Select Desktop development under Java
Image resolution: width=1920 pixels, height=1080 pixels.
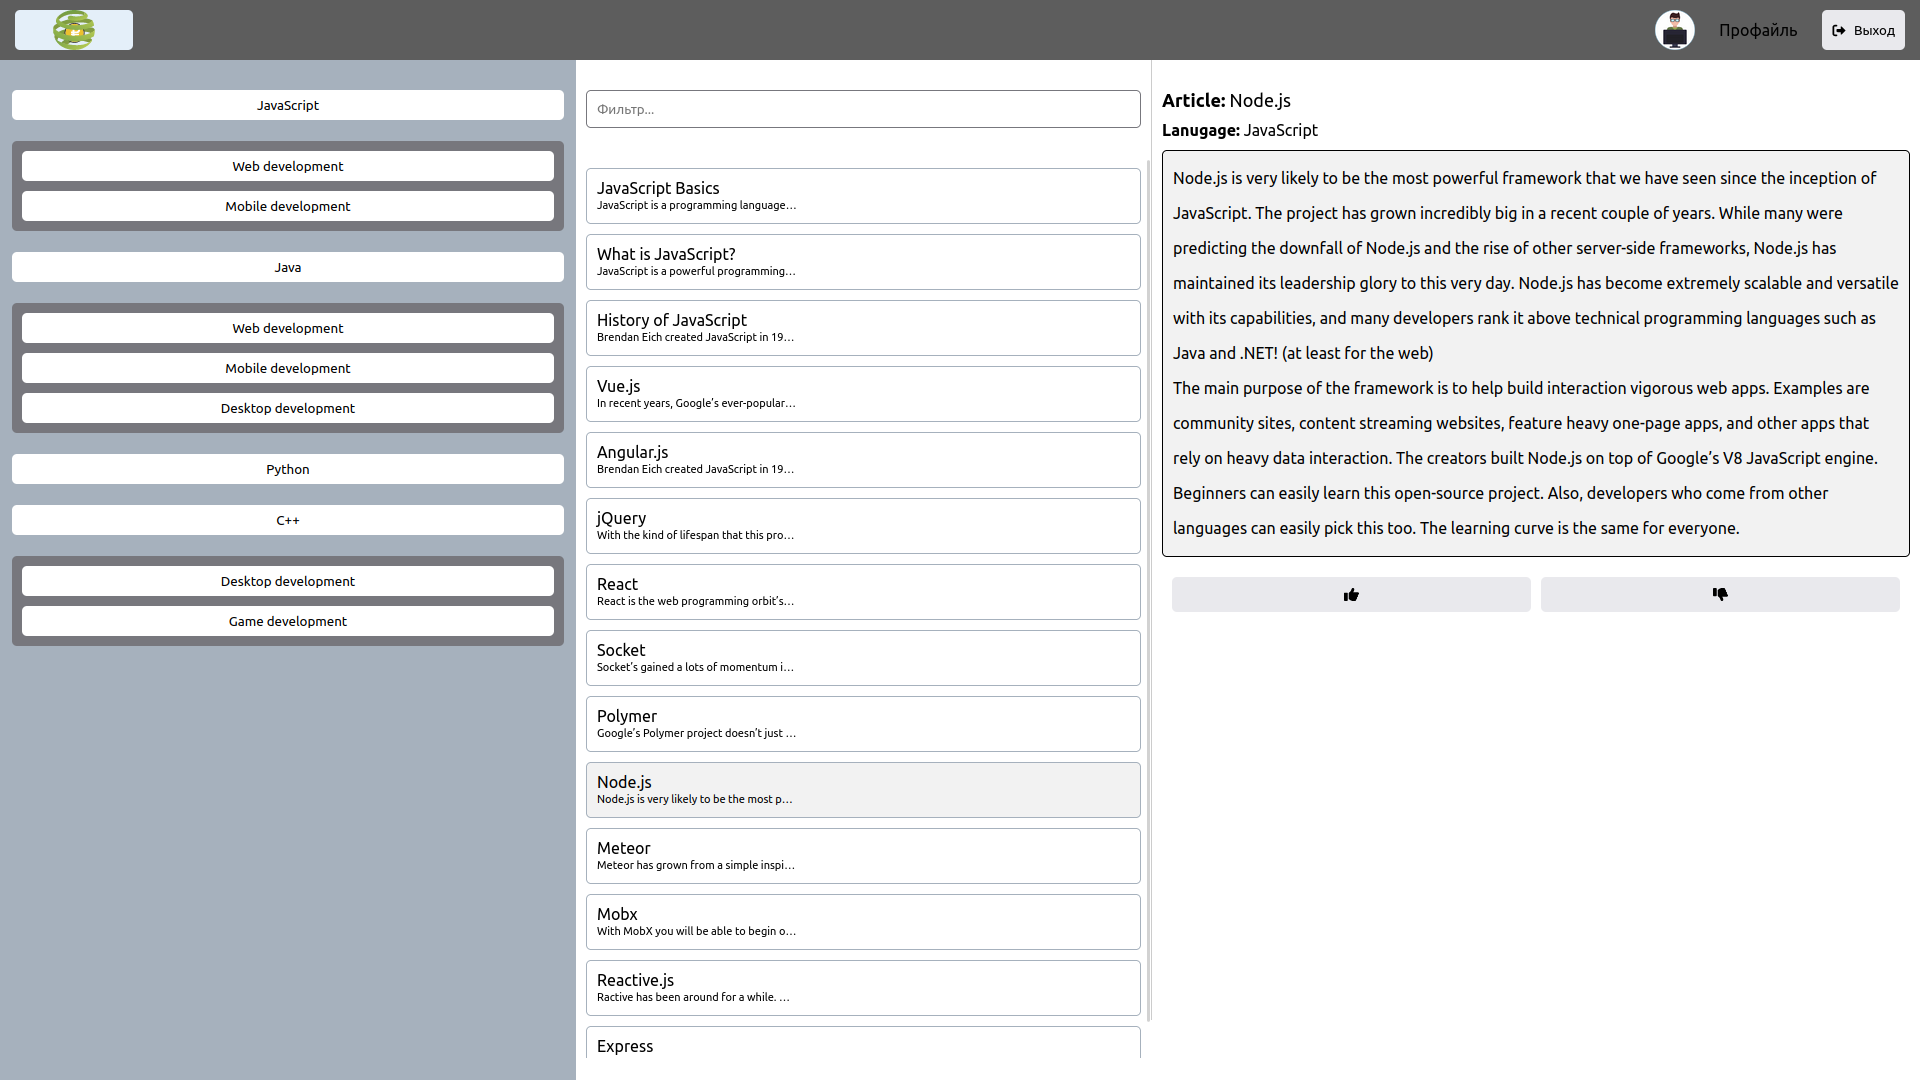pos(287,408)
